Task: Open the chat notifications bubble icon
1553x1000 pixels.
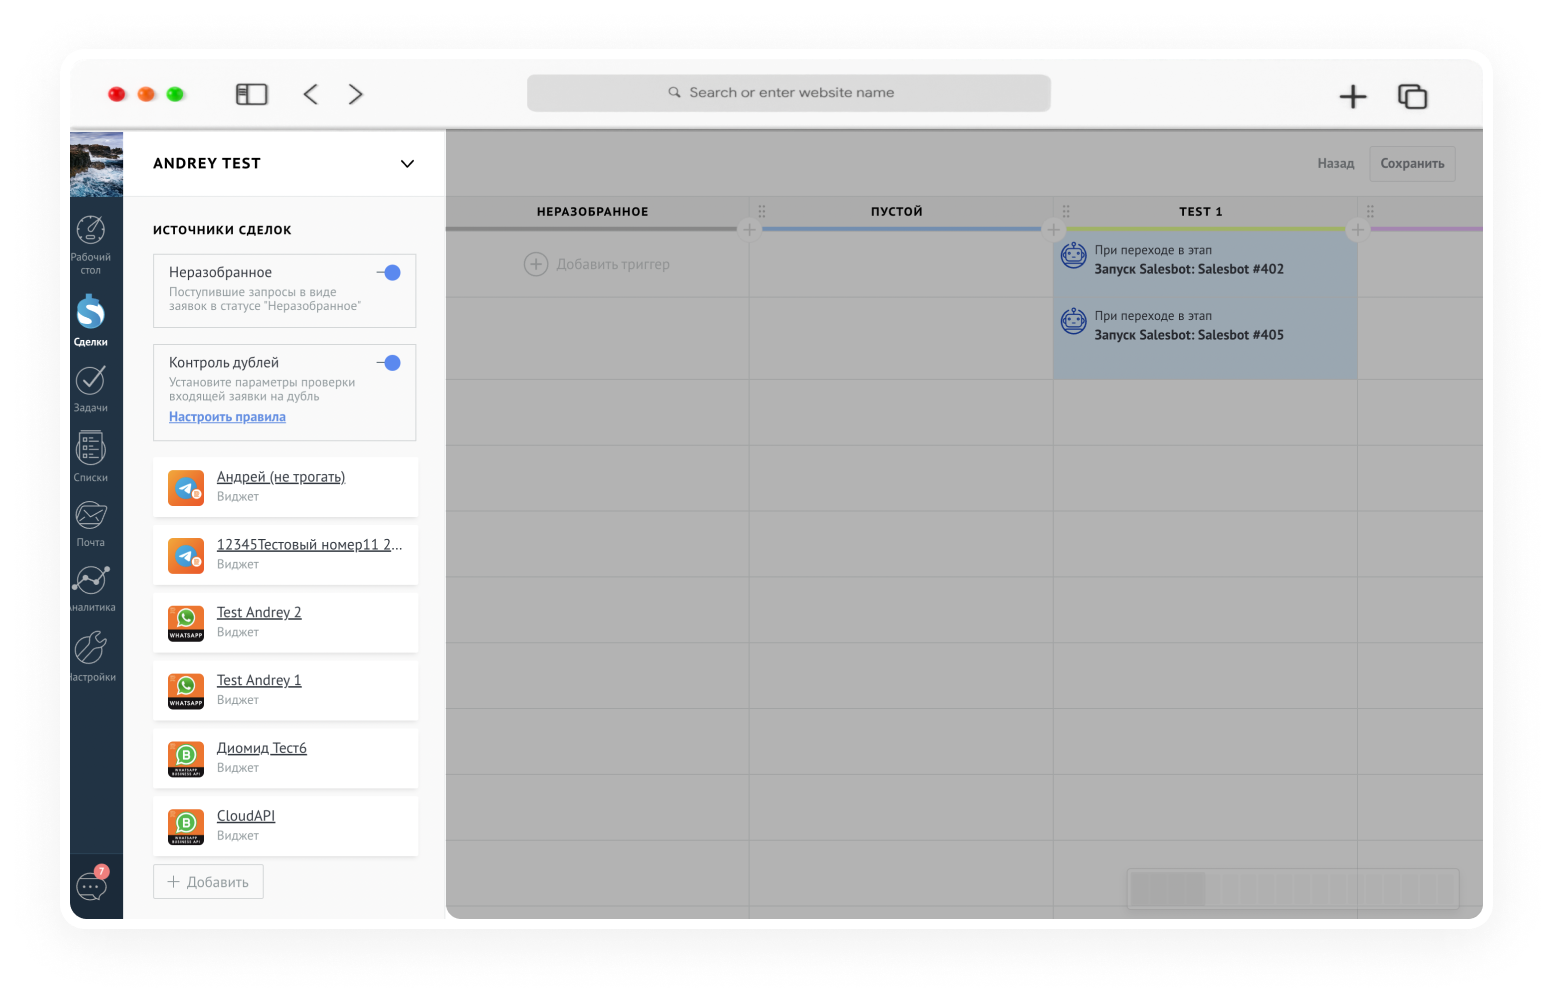Action: (91, 885)
